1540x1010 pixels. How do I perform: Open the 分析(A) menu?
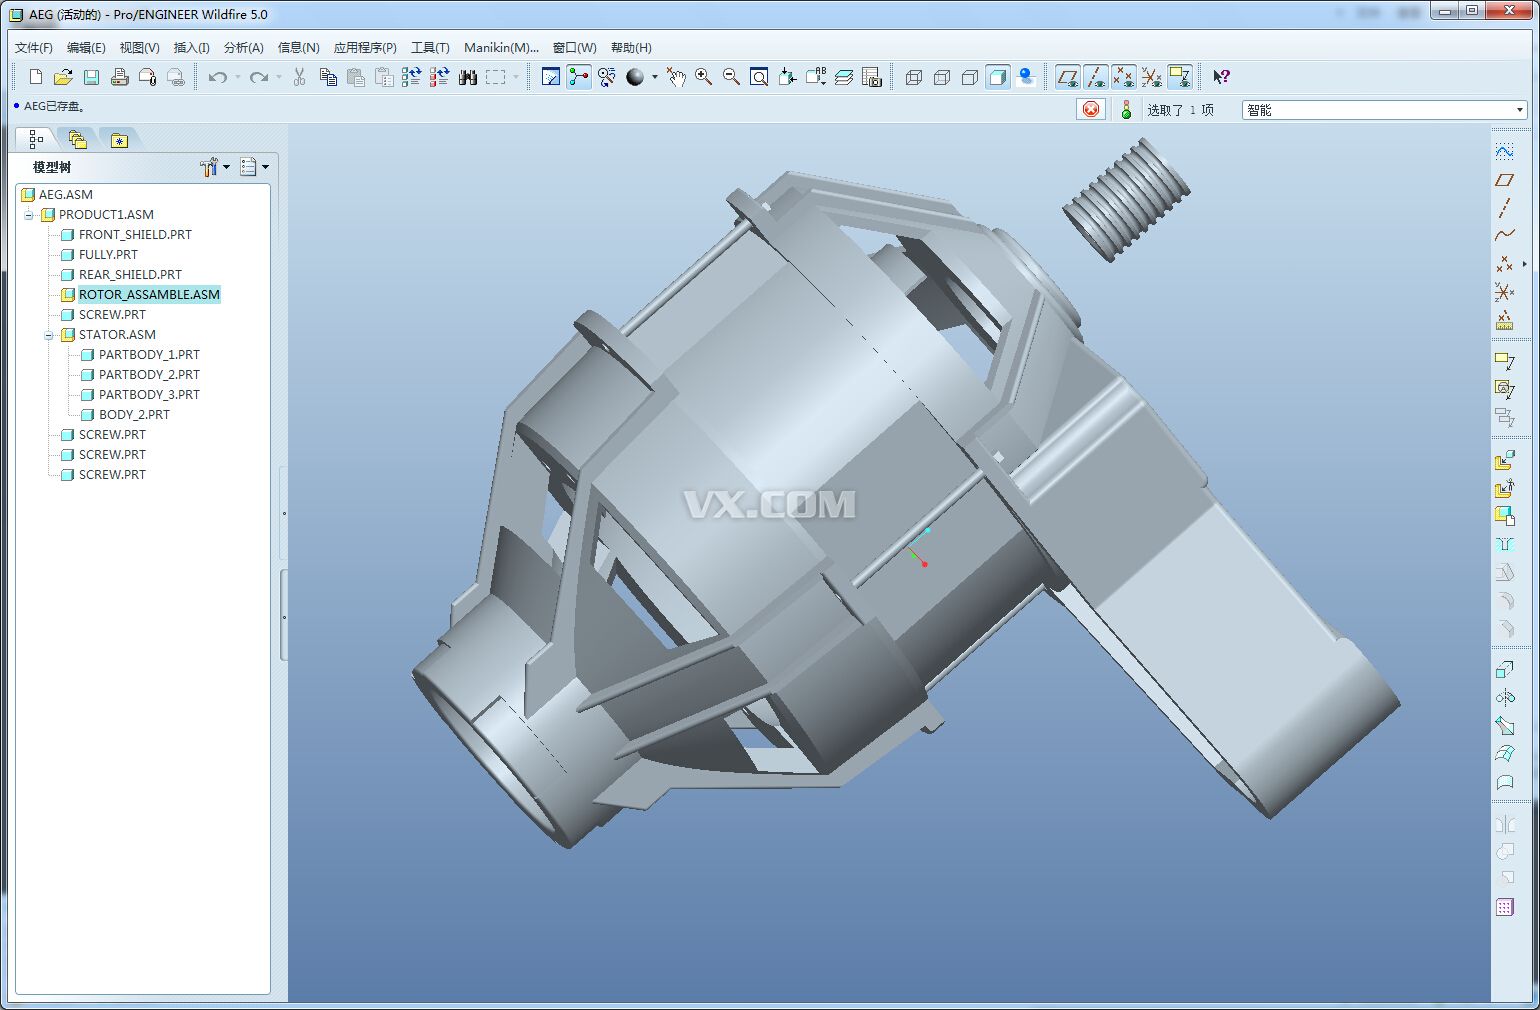243,47
